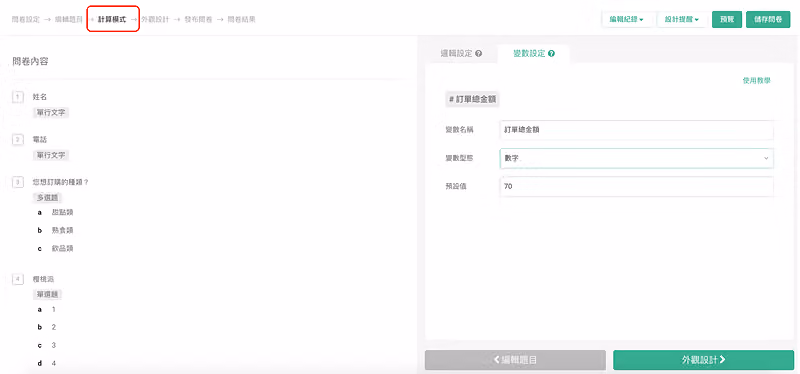The image size is (800, 374).
Task: Focus the 預設值 input field
Action: (636, 187)
